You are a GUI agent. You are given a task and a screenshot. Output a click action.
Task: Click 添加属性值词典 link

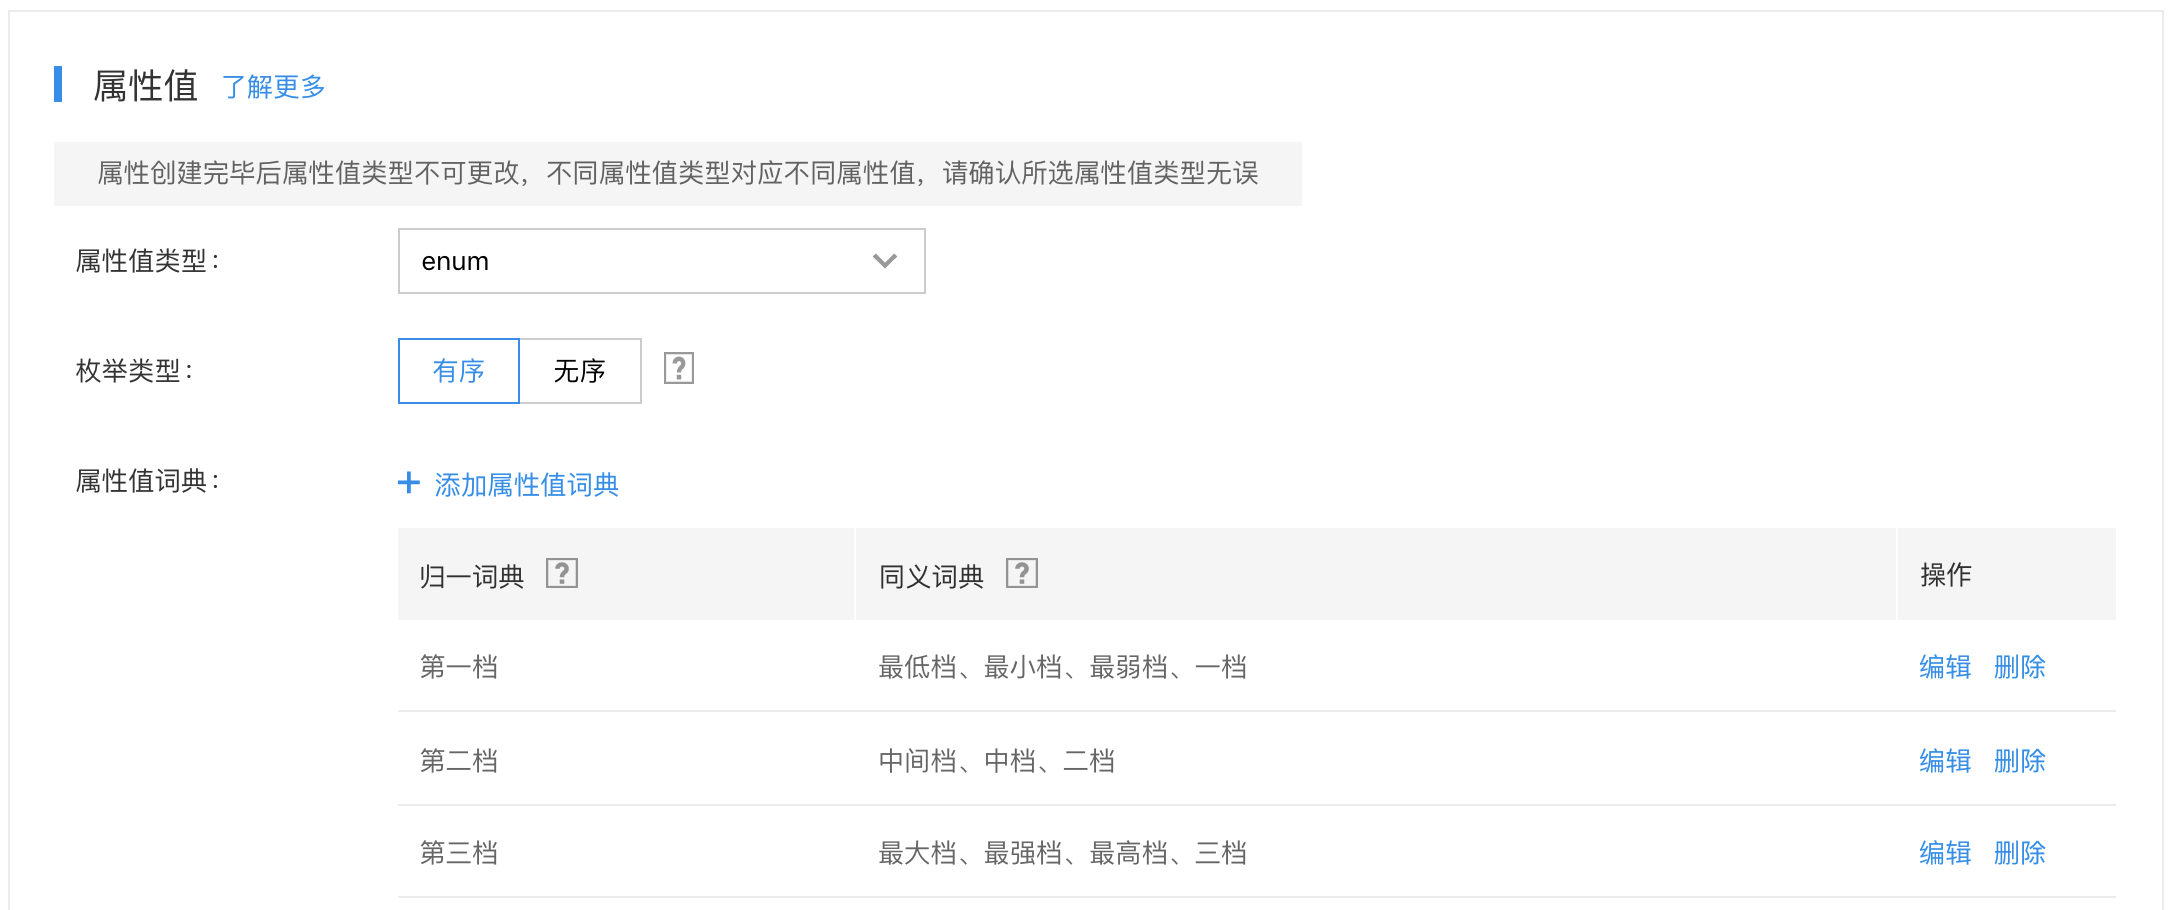(x=526, y=485)
